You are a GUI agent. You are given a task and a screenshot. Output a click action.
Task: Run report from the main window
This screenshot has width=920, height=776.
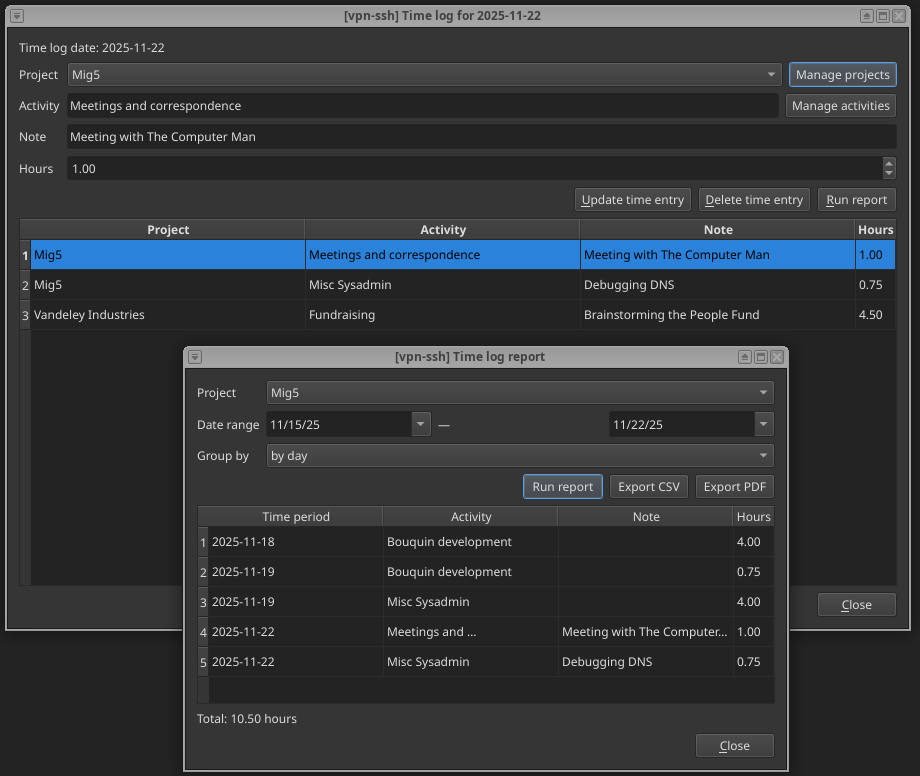(856, 199)
